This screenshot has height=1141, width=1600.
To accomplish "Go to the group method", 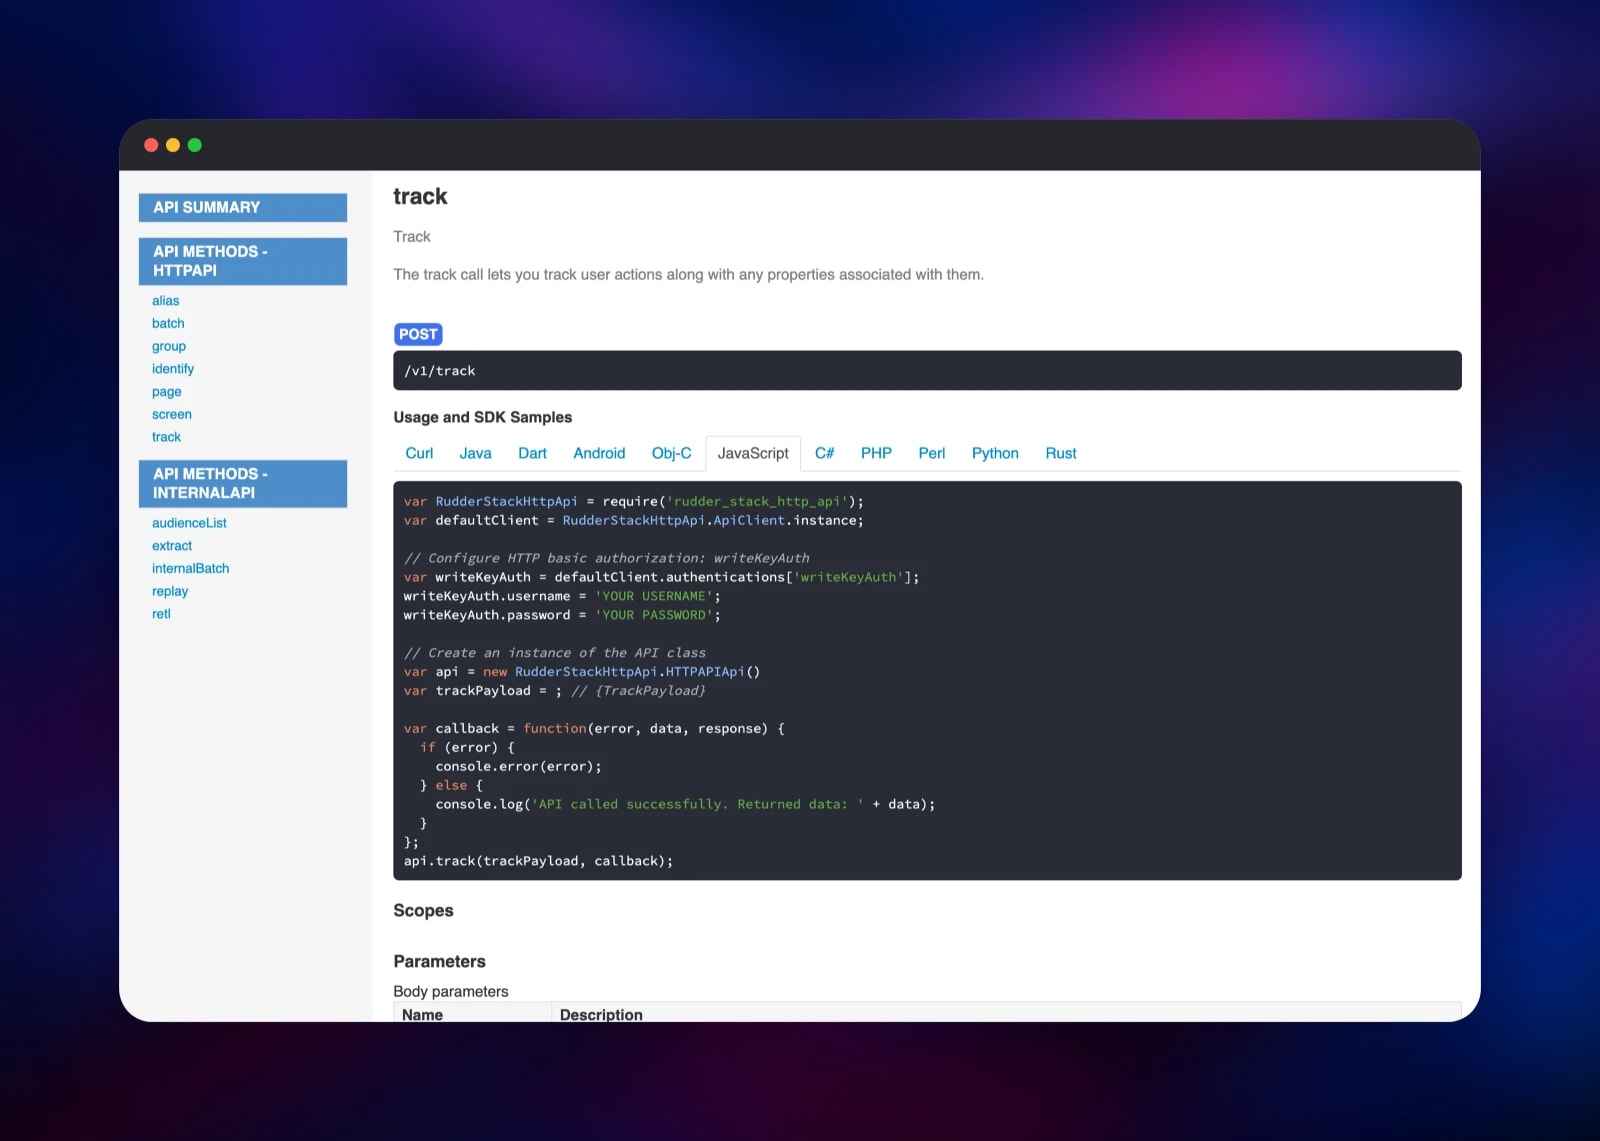I will [169, 346].
